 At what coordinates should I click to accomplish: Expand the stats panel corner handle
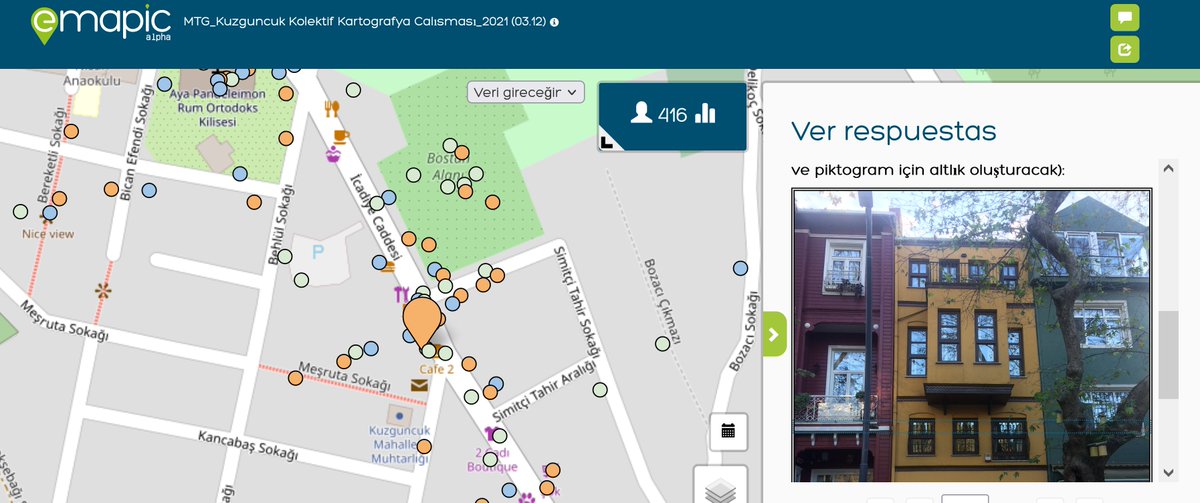606,143
